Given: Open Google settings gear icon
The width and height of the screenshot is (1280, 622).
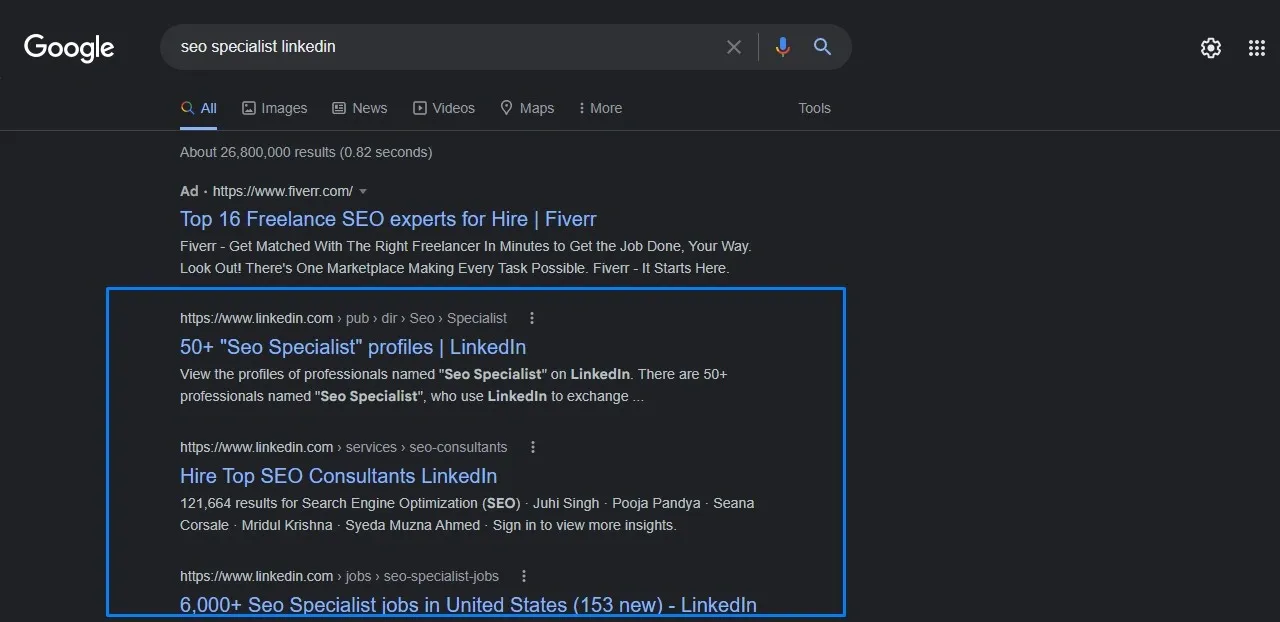Looking at the screenshot, I should pos(1211,48).
